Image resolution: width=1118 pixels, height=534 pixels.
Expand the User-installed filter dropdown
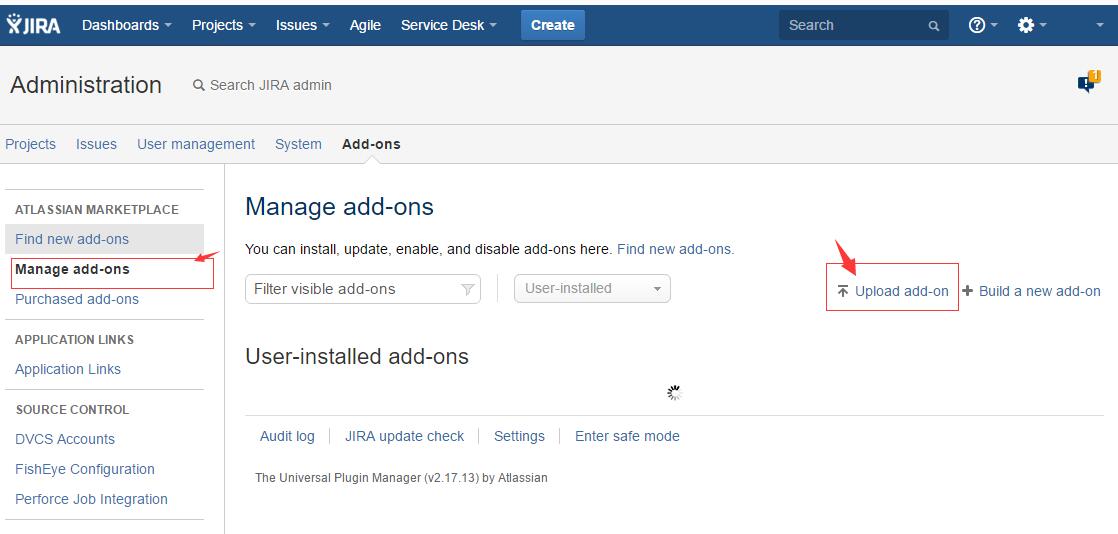coord(592,288)
